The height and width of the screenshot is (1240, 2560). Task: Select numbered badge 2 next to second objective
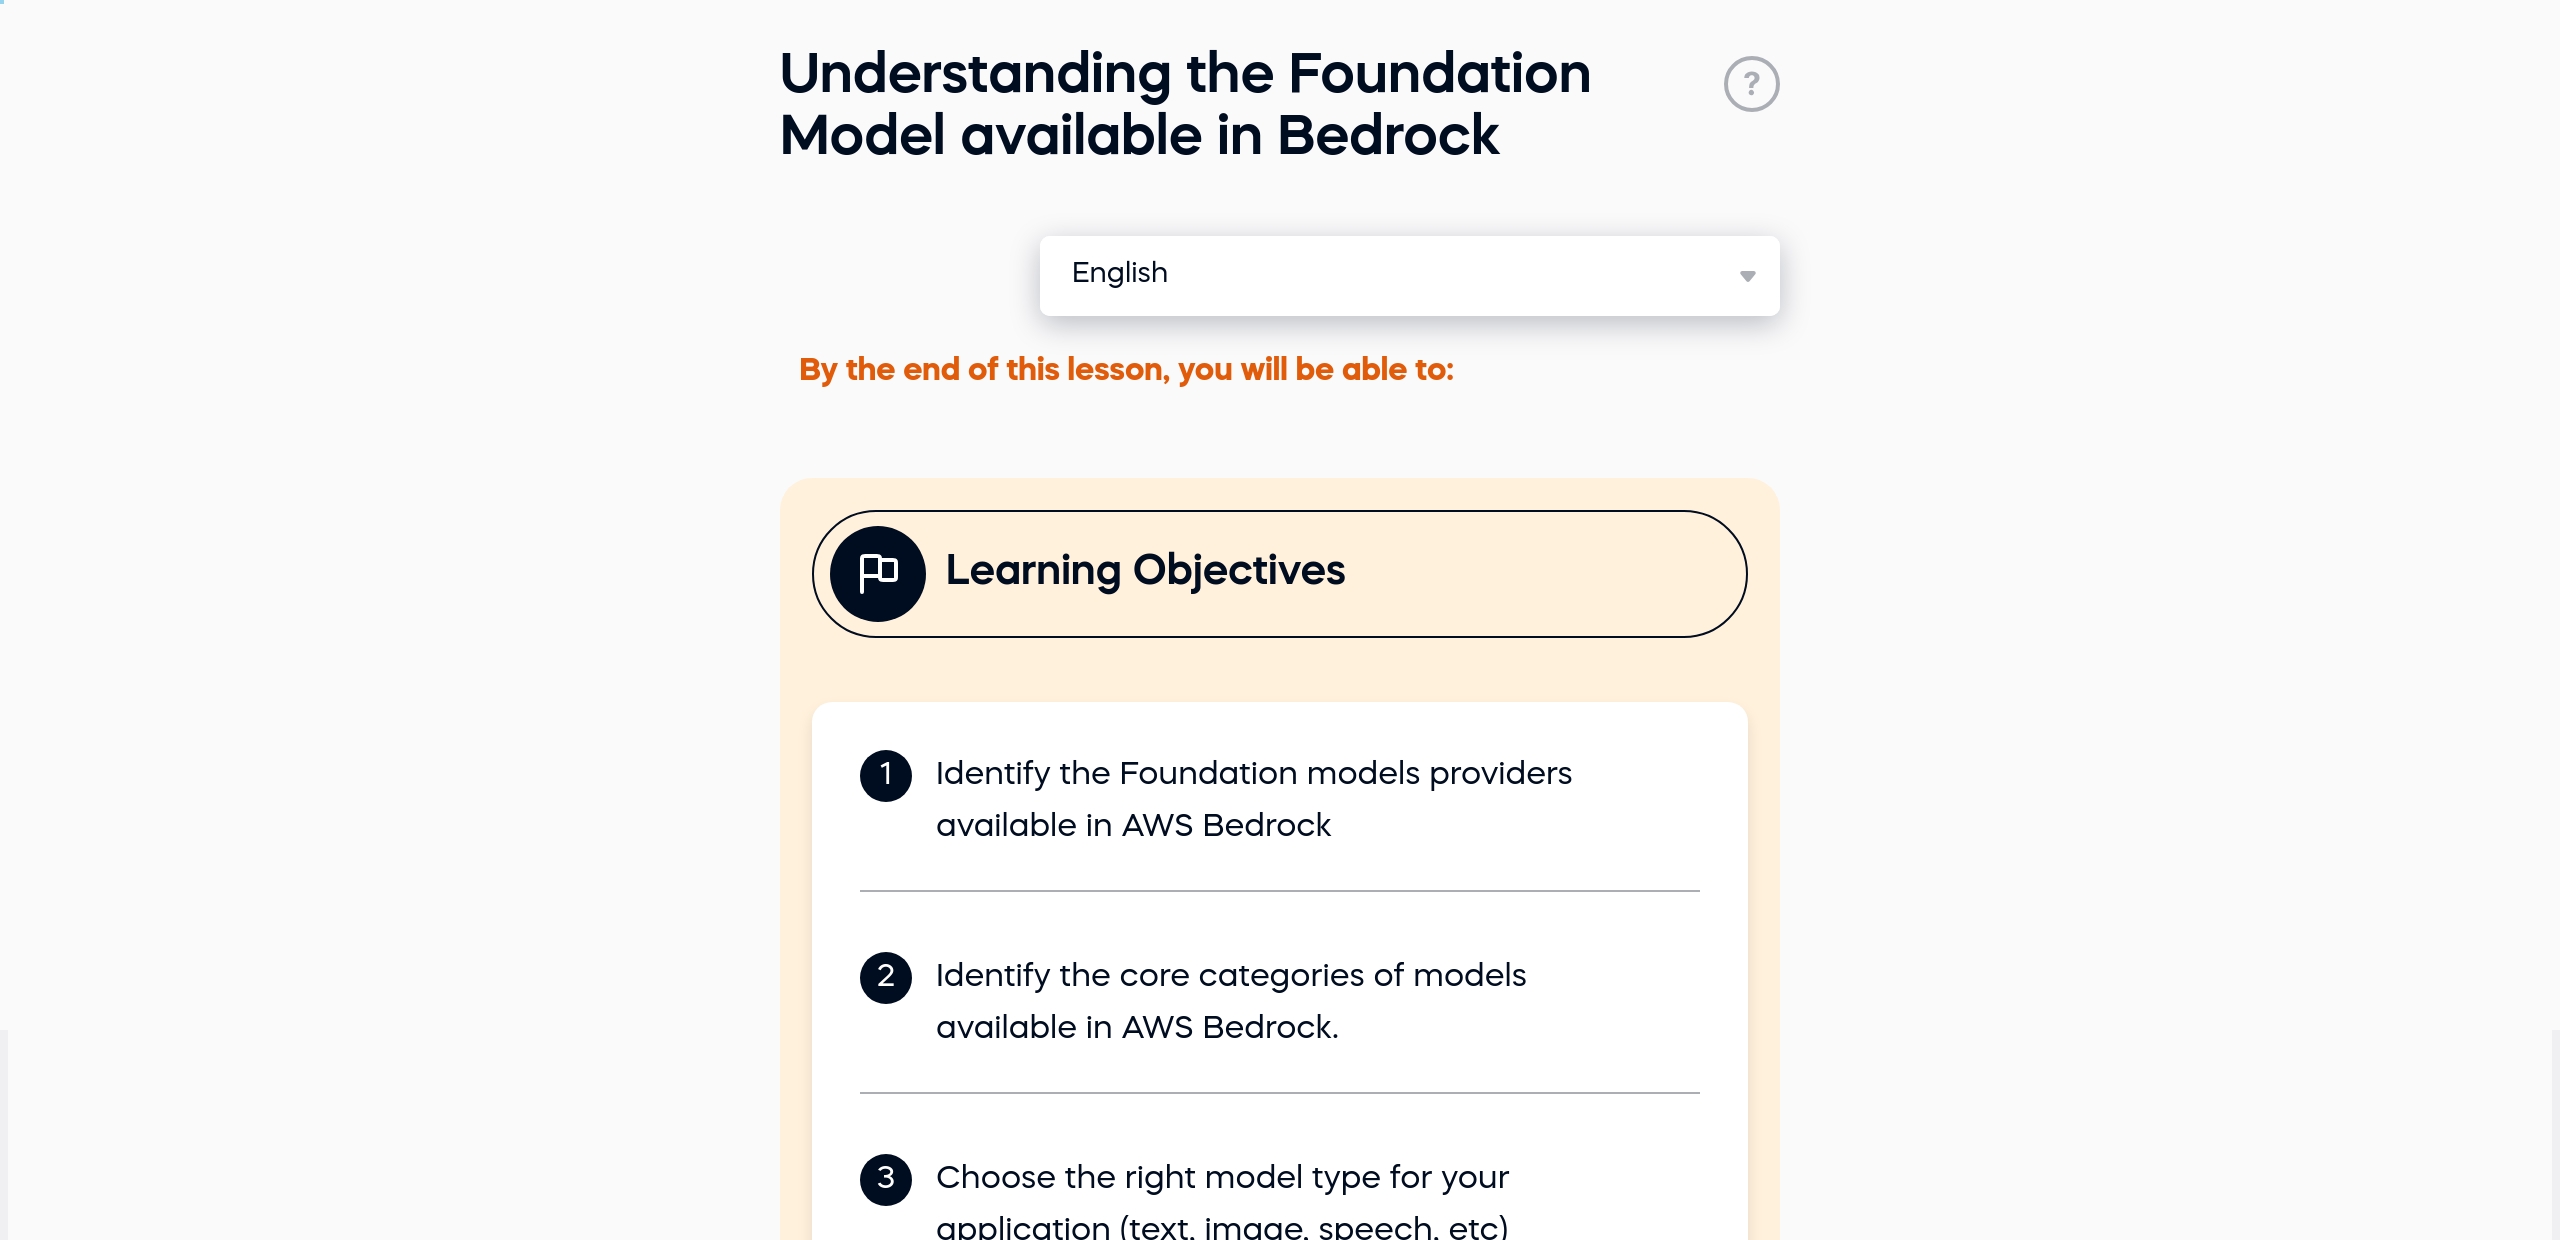pos(886,978)
